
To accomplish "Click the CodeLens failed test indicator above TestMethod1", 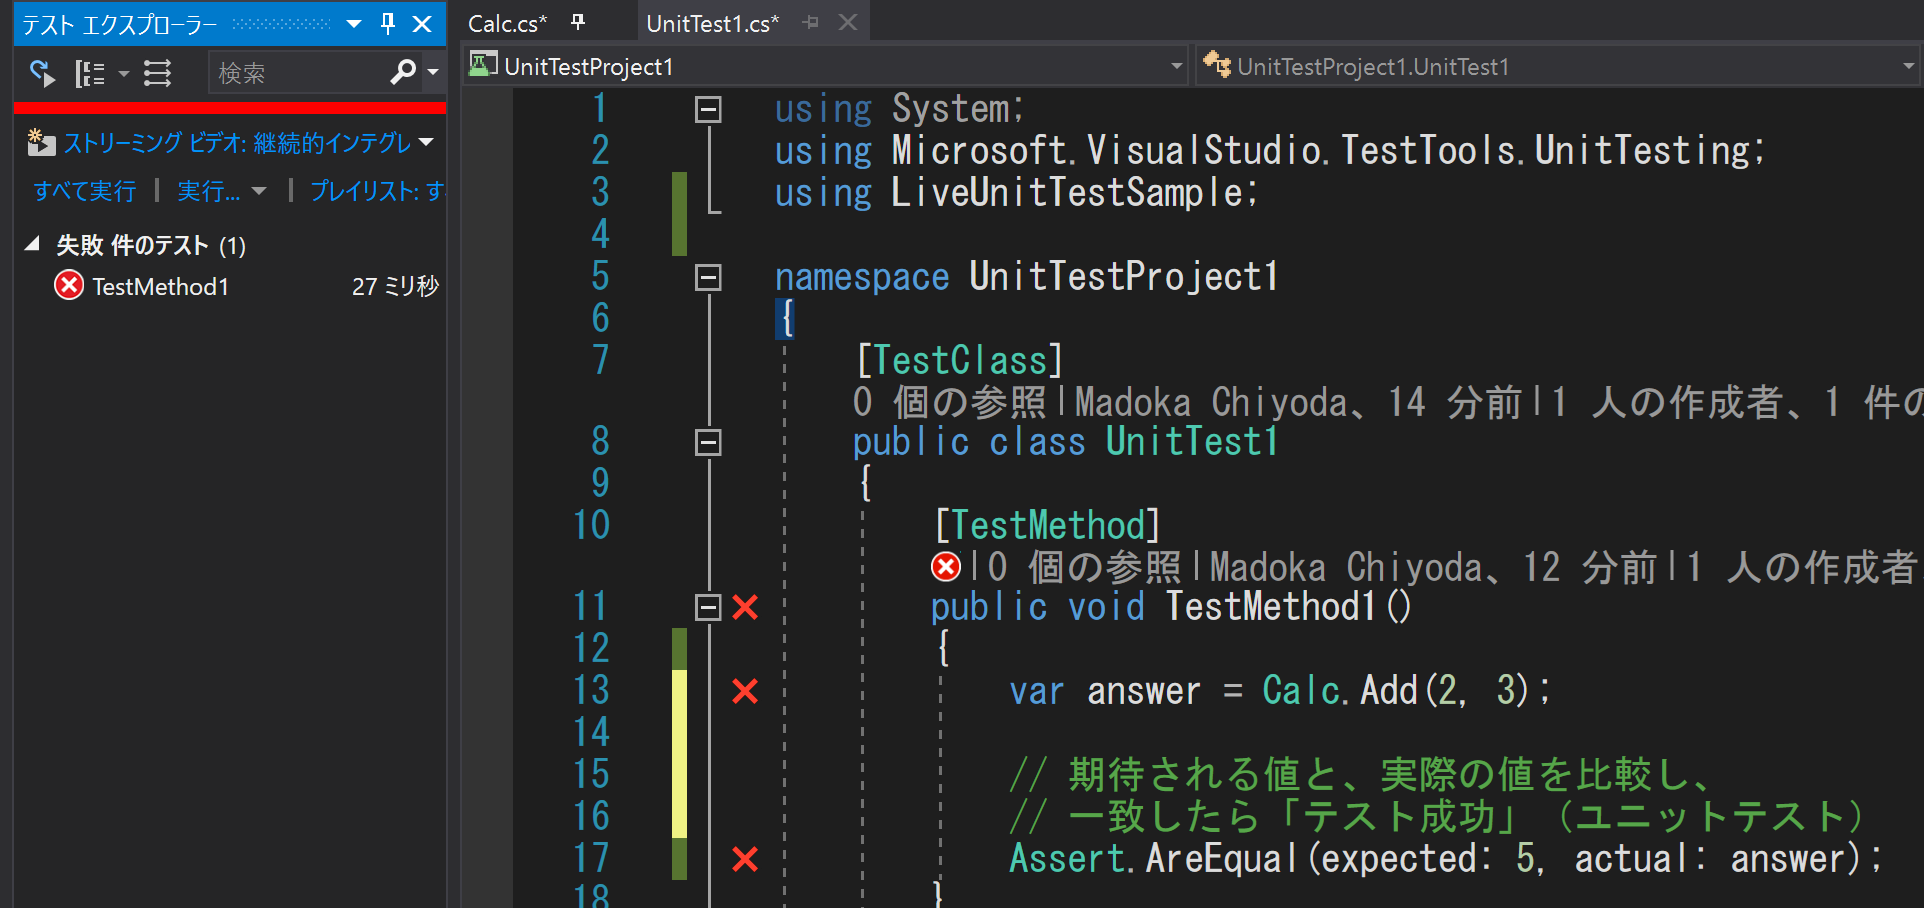I will point(946,567).
